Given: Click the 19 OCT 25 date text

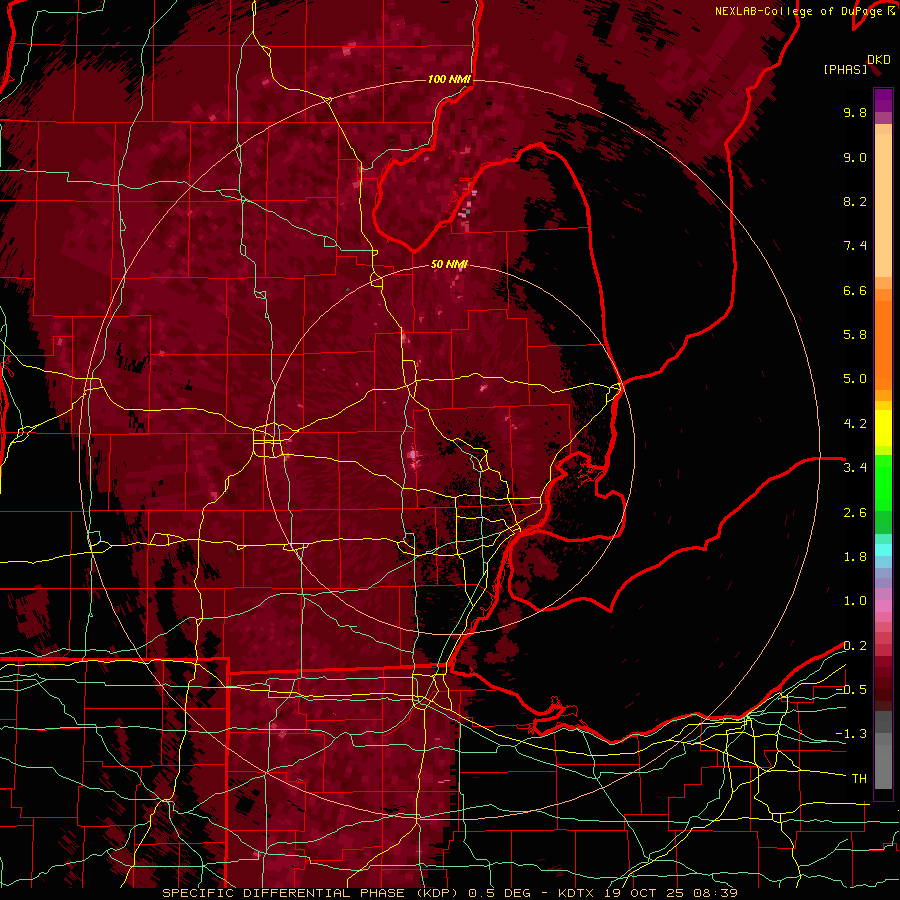Looking at the screenshot, I should click(x=646, y=893).
